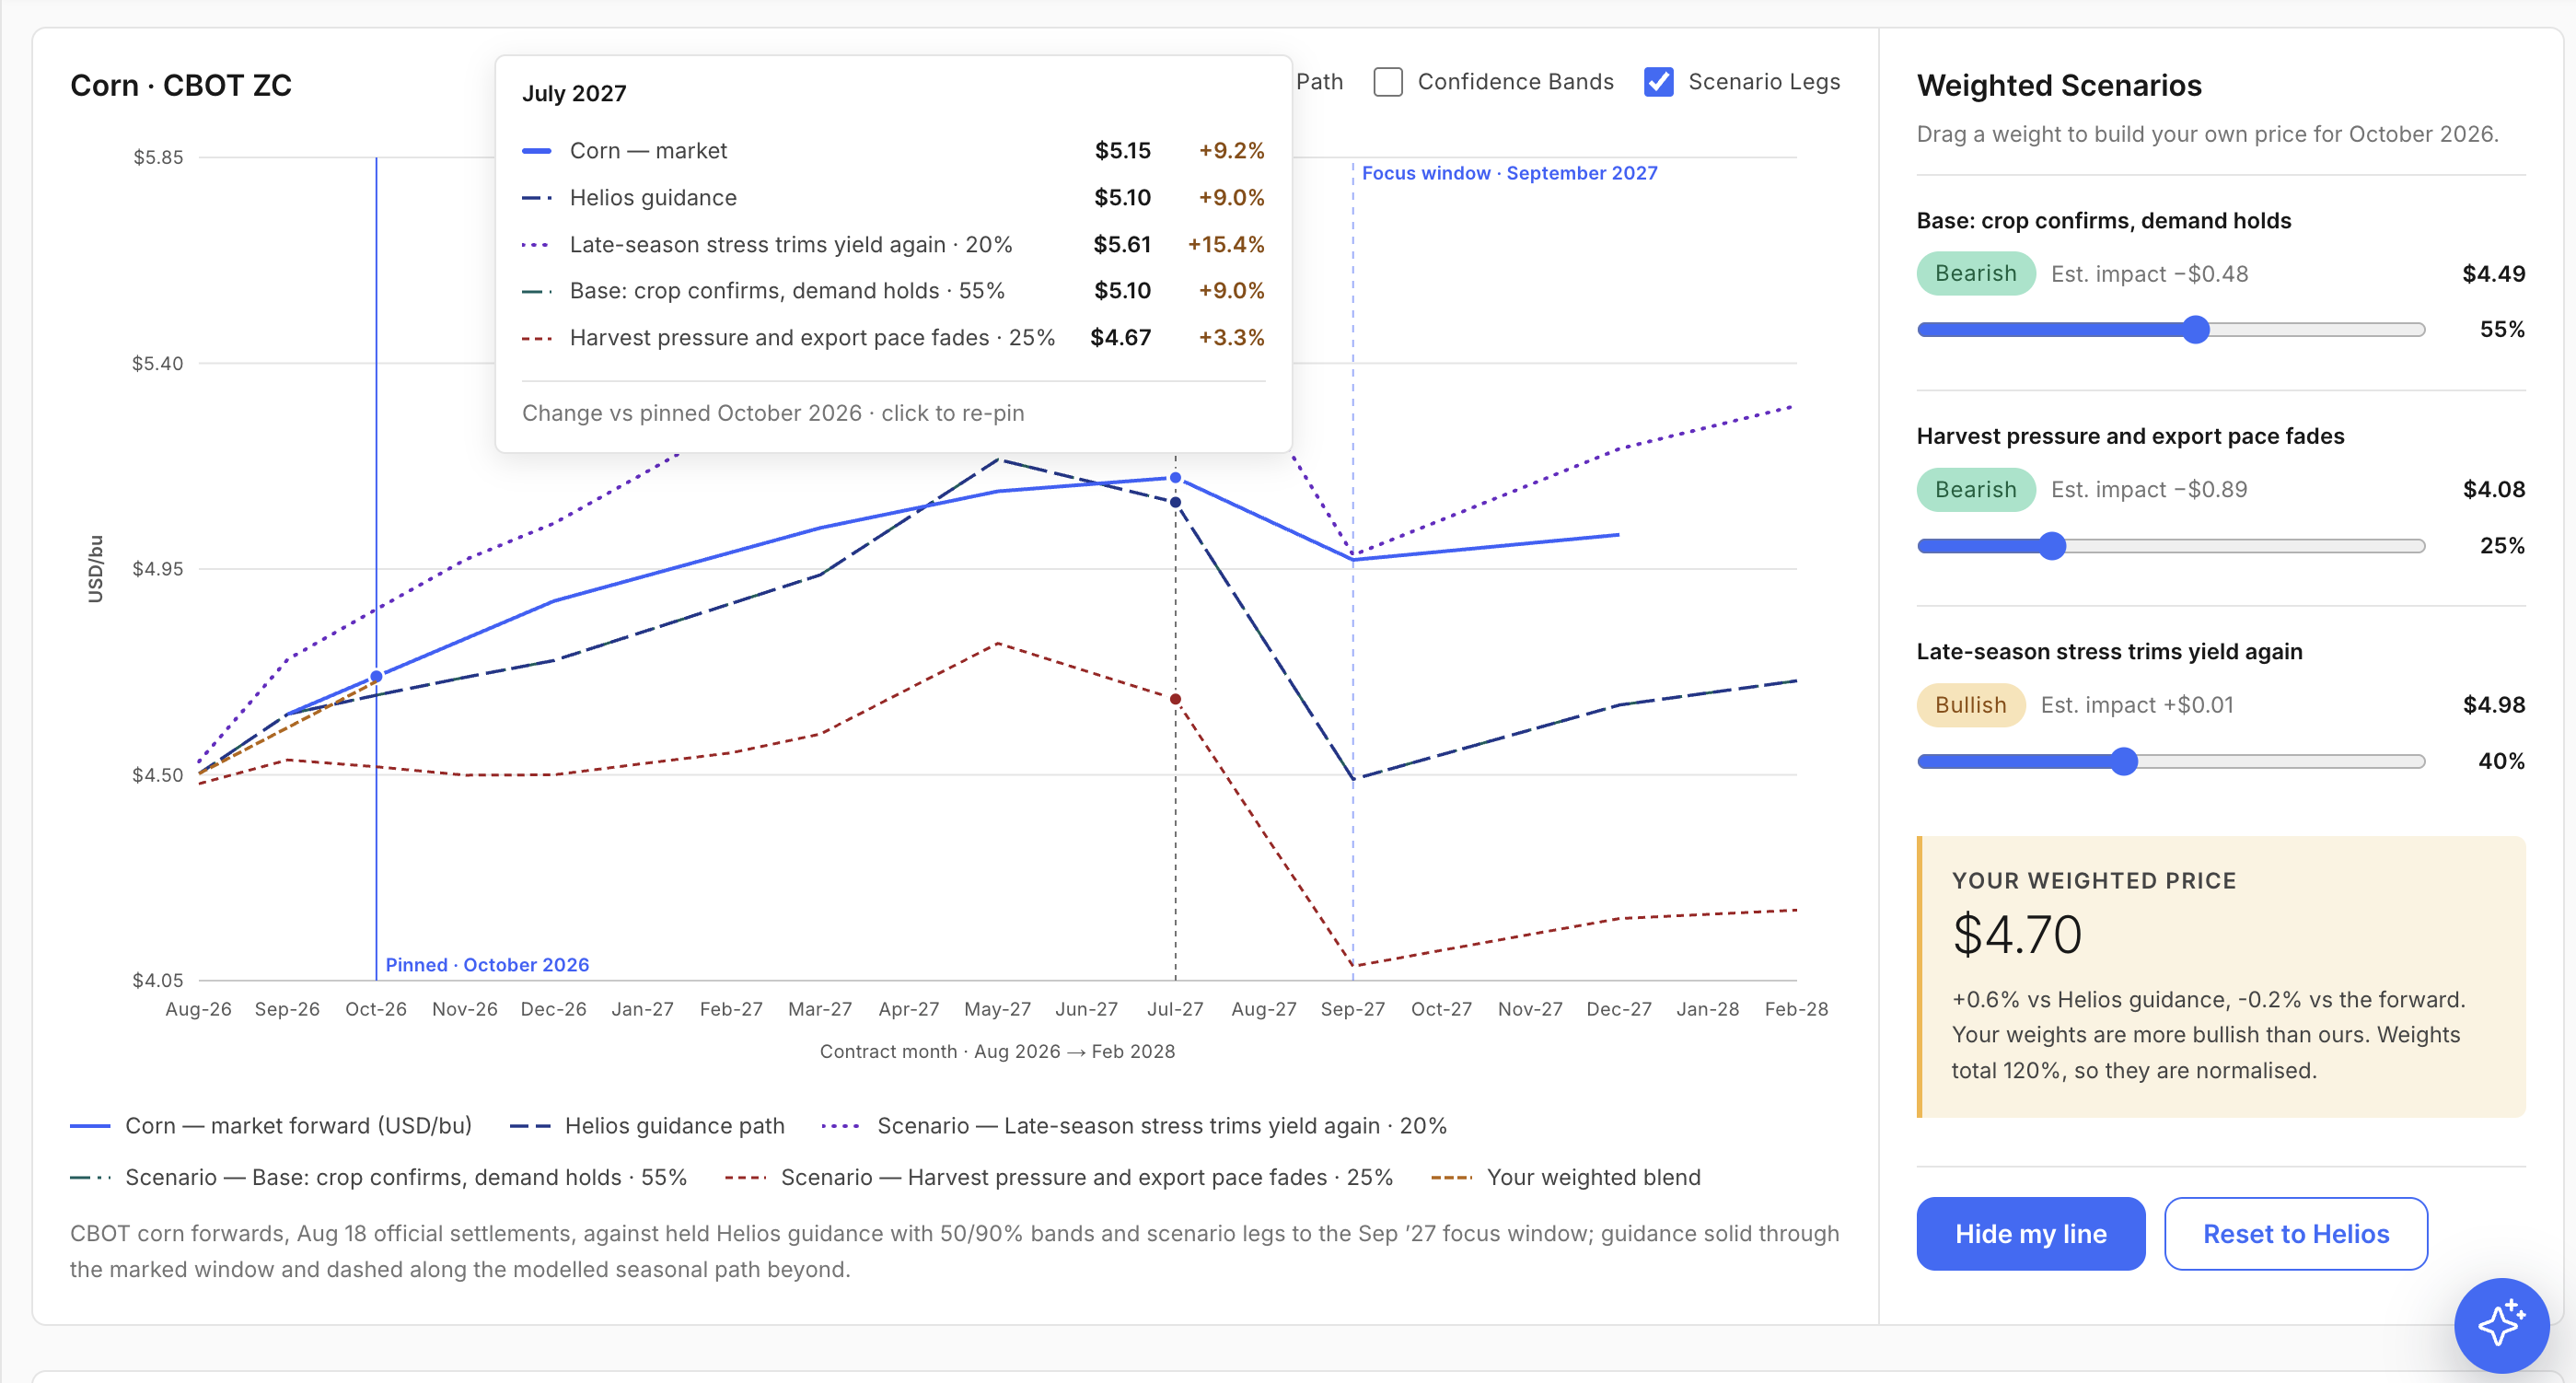Click the Harvest pressure weight slider handle
The image size is (2576, 1383).
click(x=2052, y=546)
